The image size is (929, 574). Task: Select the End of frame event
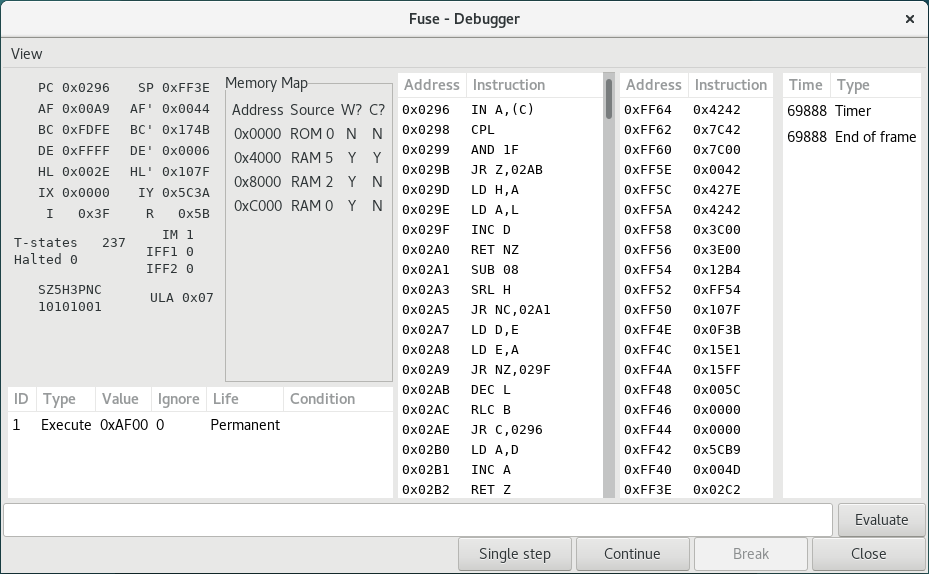click(x=850, y=137)
